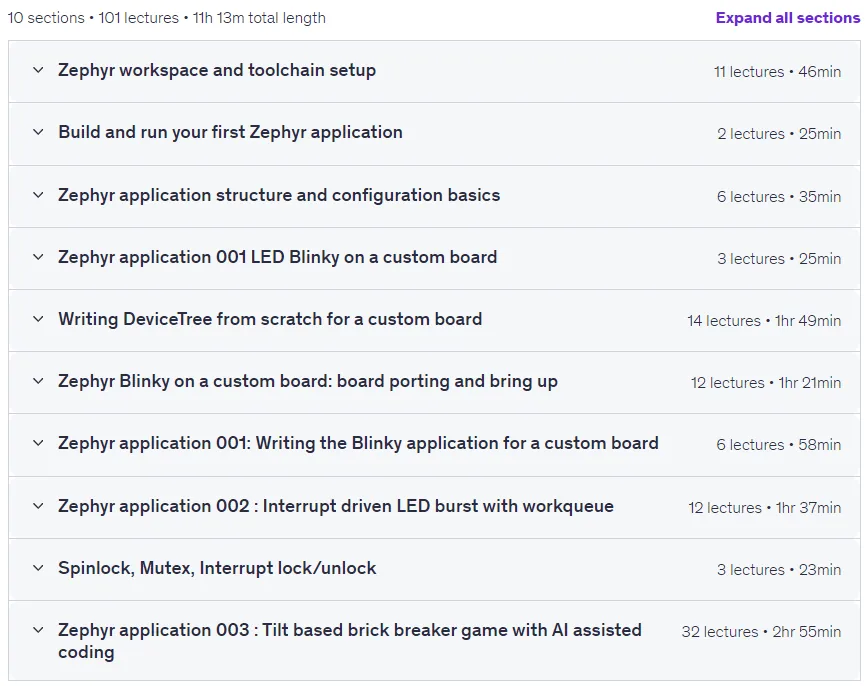
Task: Expand chevron for Spinlock, Mutex, Interrupt lock/unlock
Action: point(38,567)
